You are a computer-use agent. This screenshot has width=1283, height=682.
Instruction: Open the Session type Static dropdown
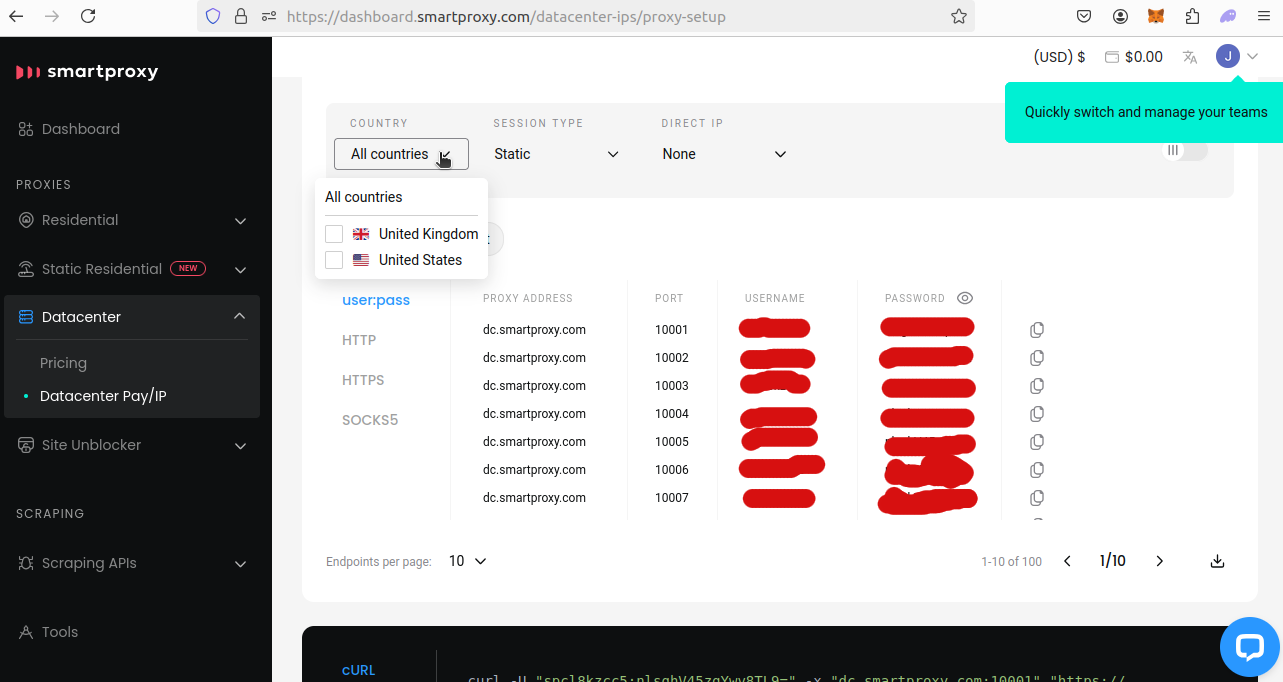tap(557, 154)
